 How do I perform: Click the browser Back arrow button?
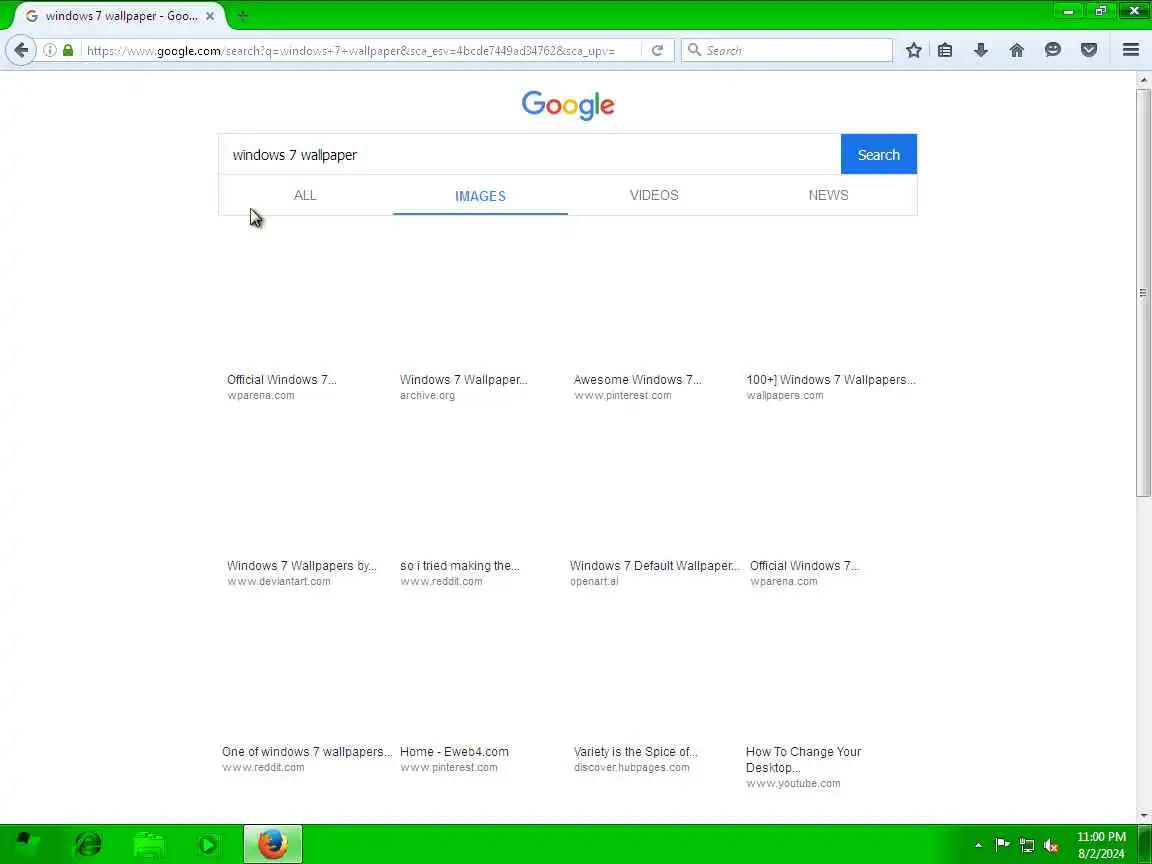(x=21, y=50)
